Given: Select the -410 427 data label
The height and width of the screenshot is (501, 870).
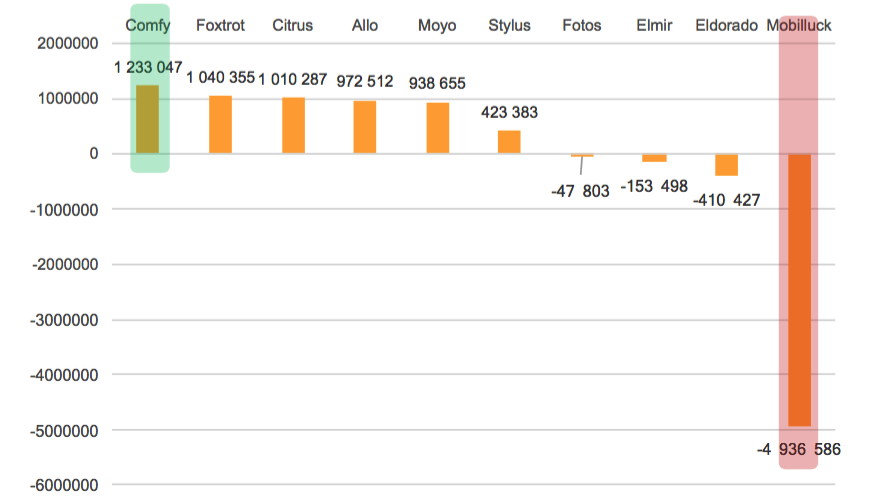Looking at the screenshot, I should coord(726,200).
